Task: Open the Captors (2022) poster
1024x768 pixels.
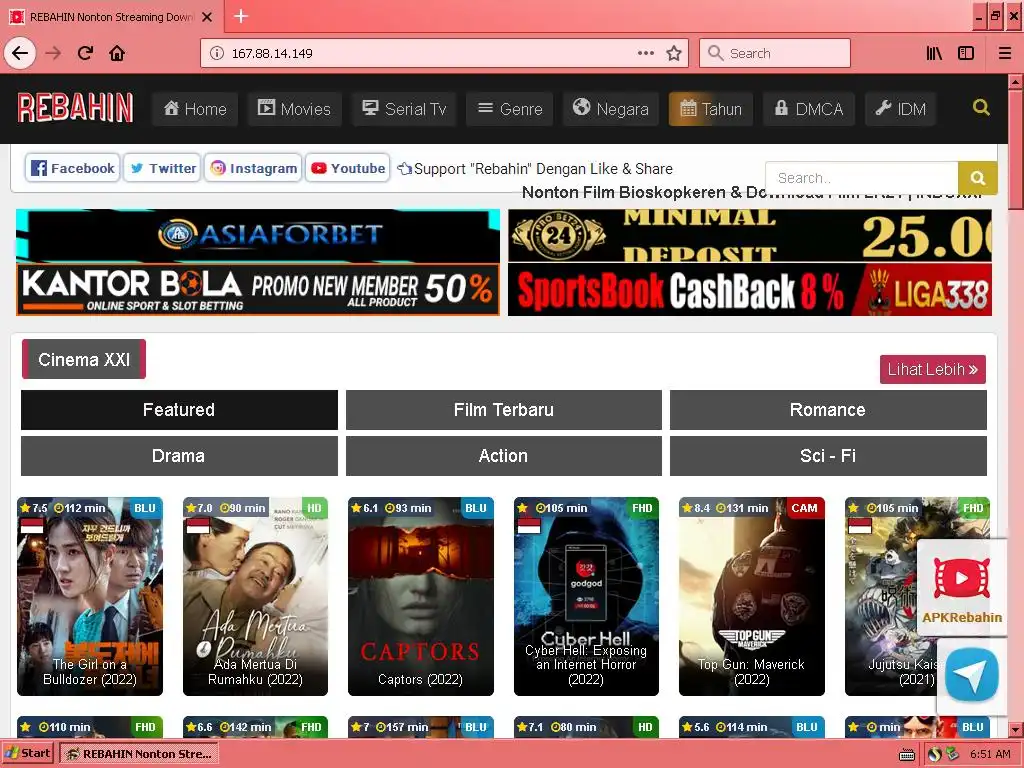Action: pyautogui.click(x=421, y=596)
